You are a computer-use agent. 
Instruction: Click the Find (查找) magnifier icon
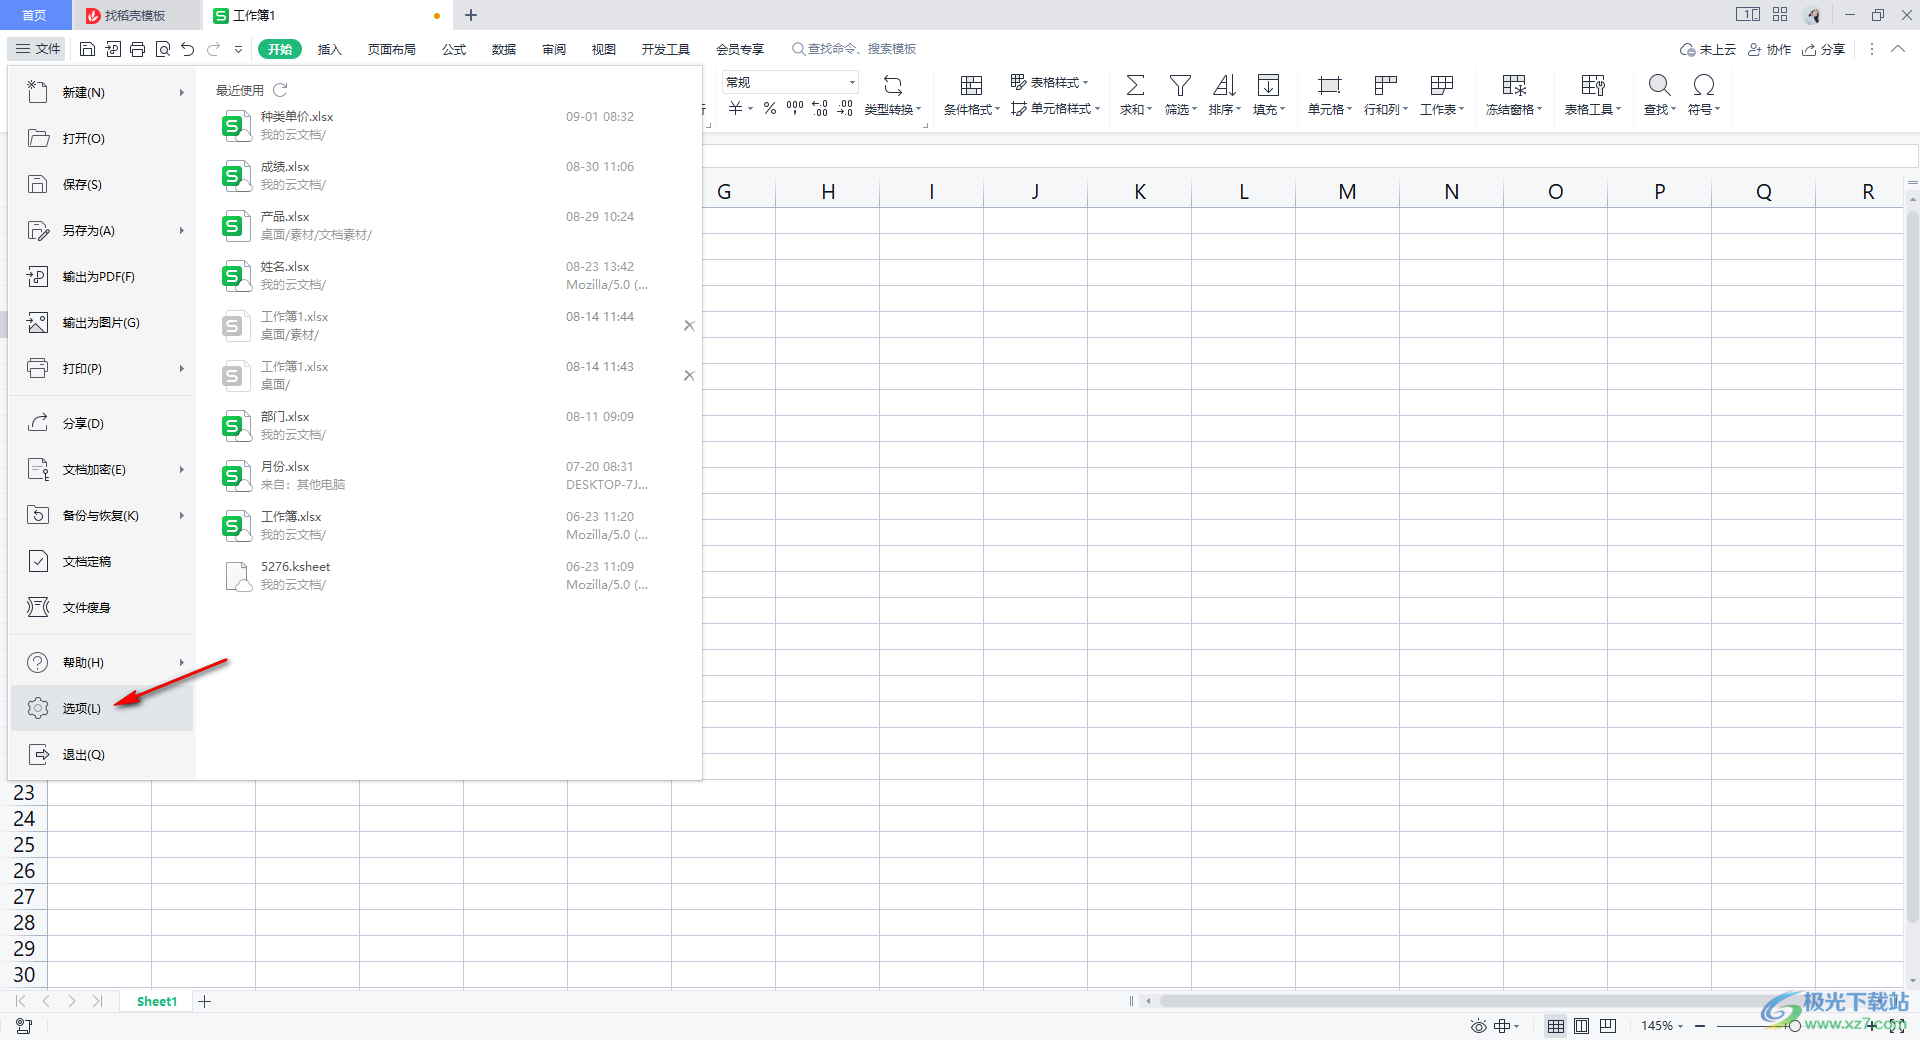tap(1659, 85)
